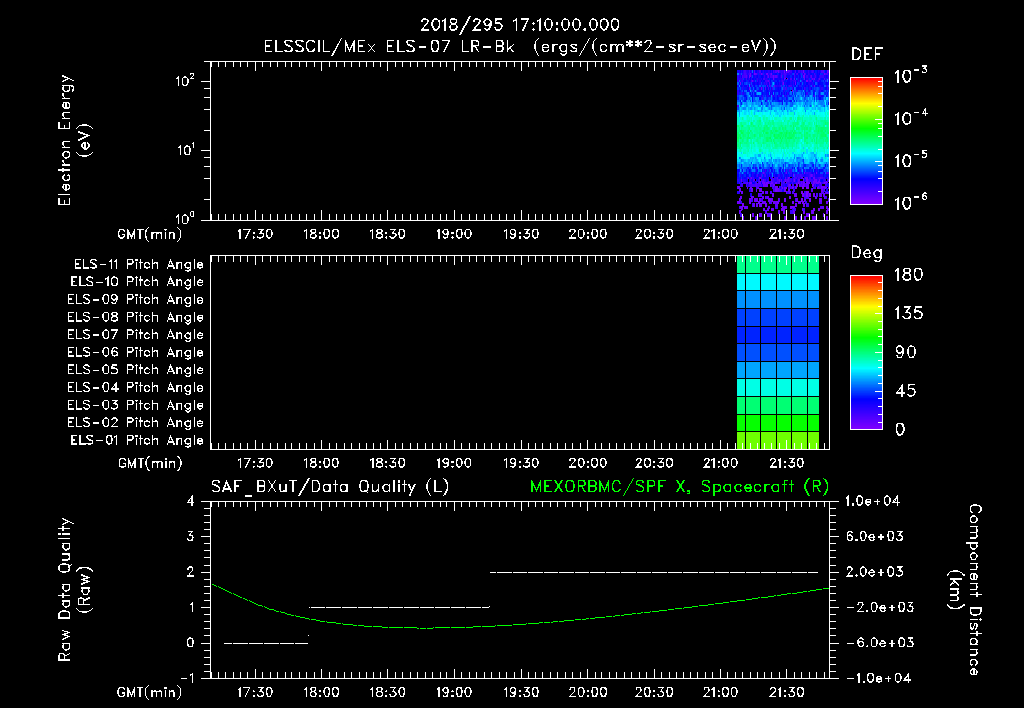Select the ELS-04 Pitch Angle row label
1024x708 pixels.
[x=135, y=387]
